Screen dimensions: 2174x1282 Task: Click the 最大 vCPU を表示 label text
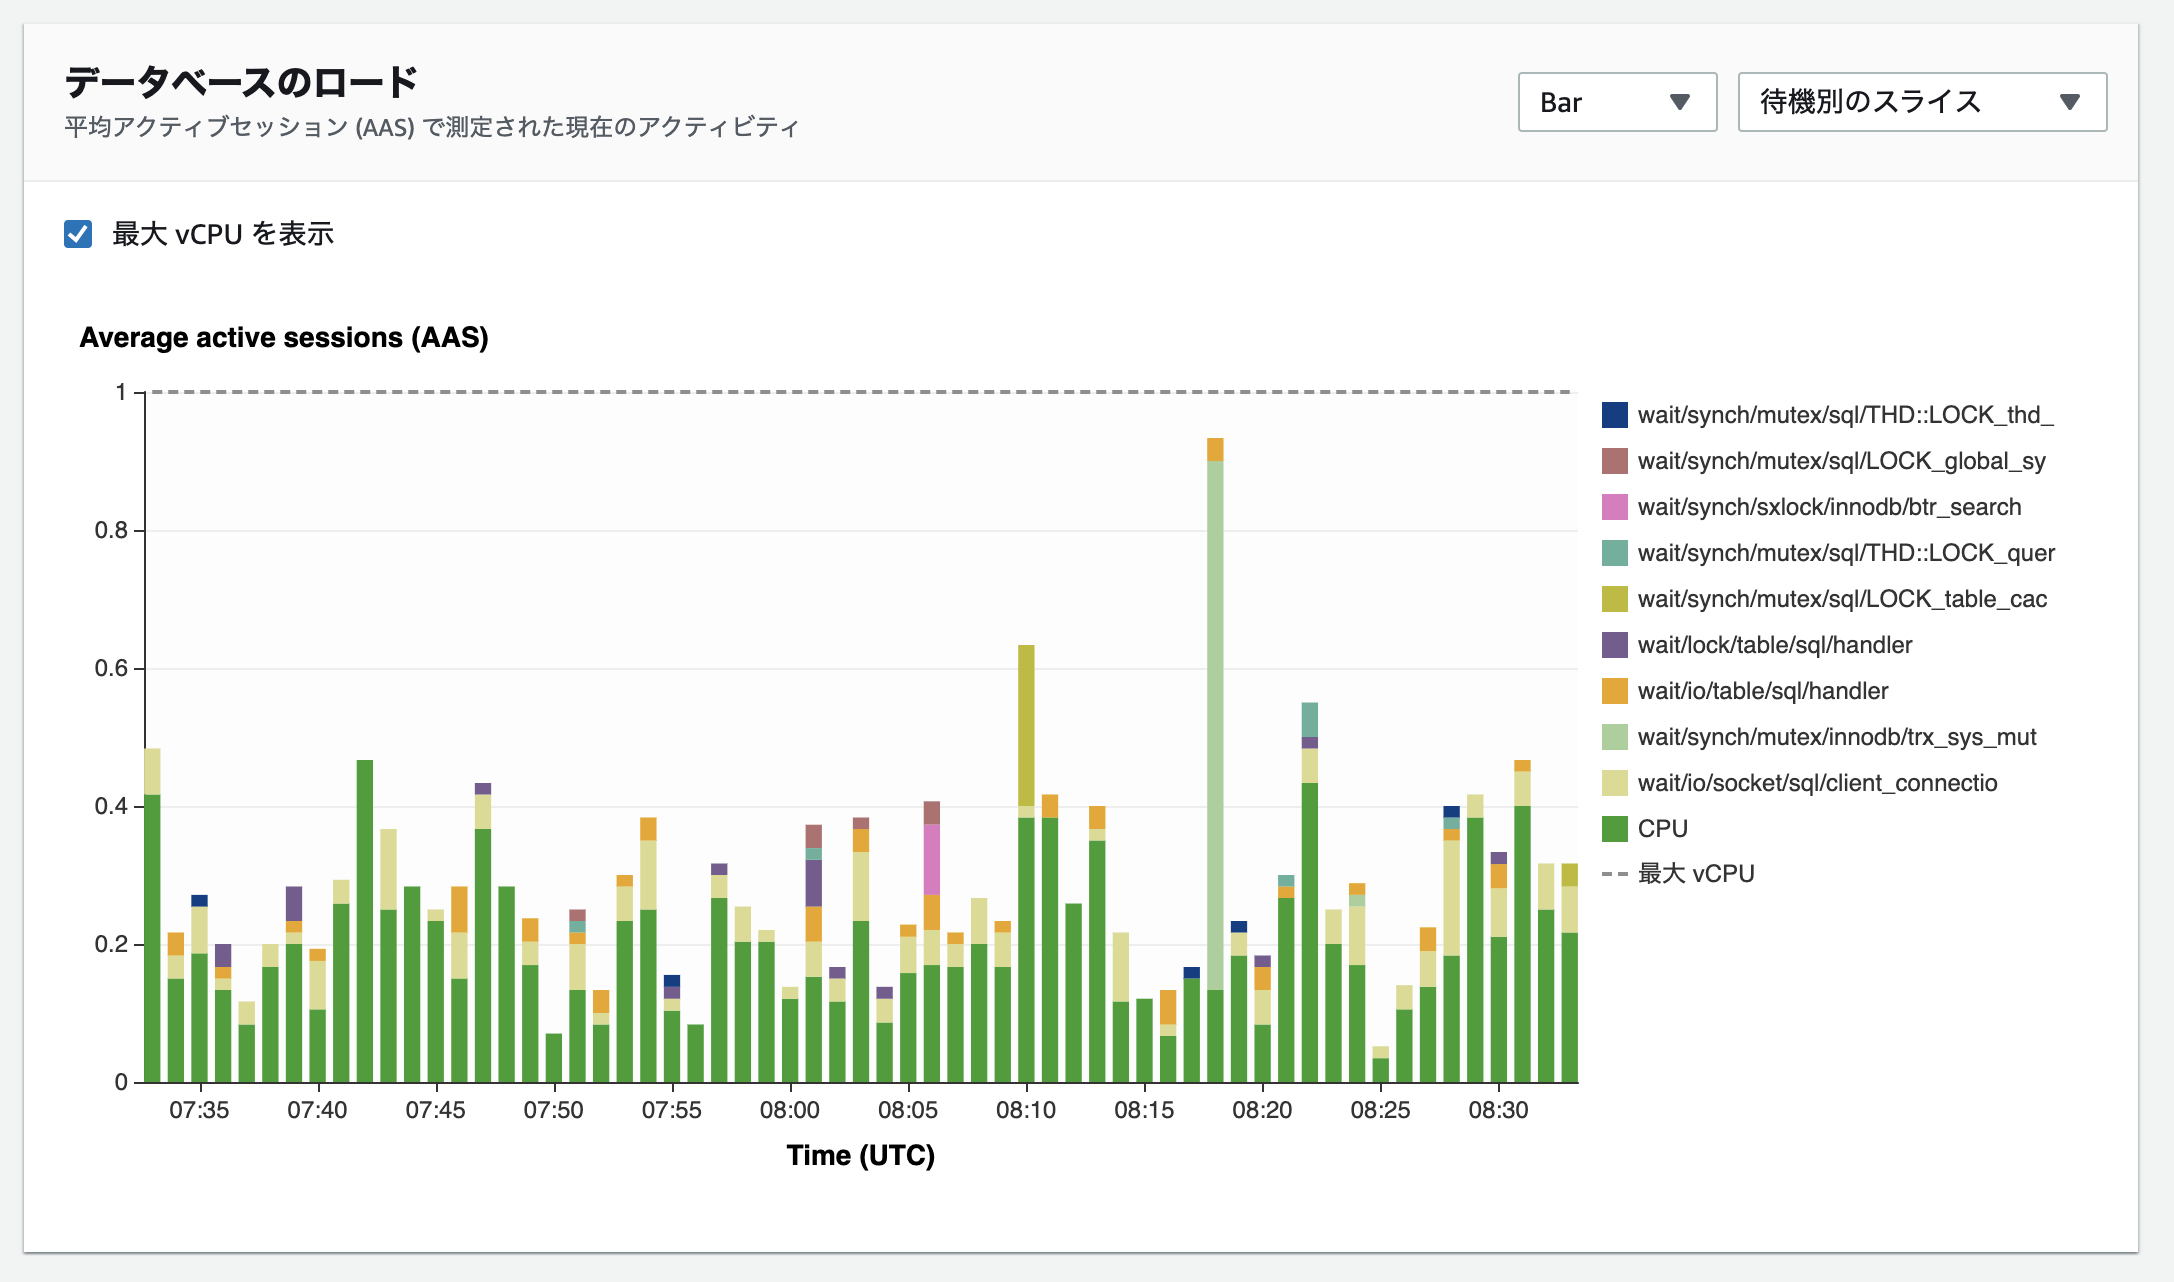tap(222, 234)
